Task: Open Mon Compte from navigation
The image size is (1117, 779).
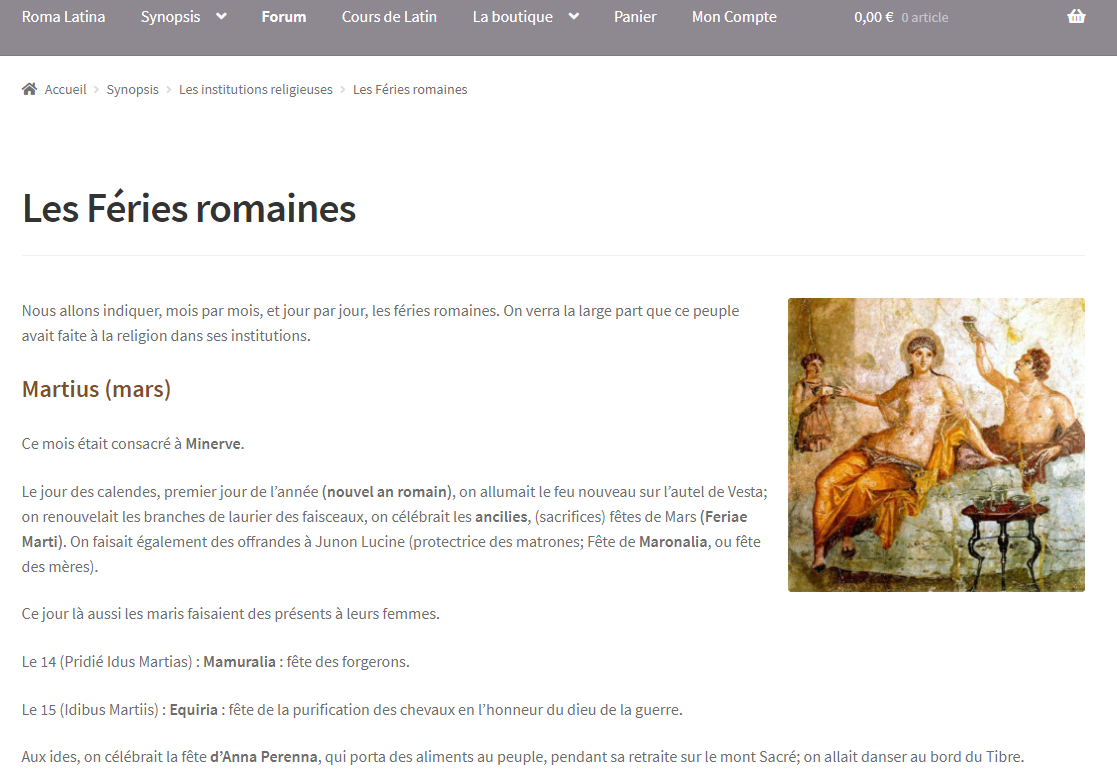Action: tap(734, 17)
